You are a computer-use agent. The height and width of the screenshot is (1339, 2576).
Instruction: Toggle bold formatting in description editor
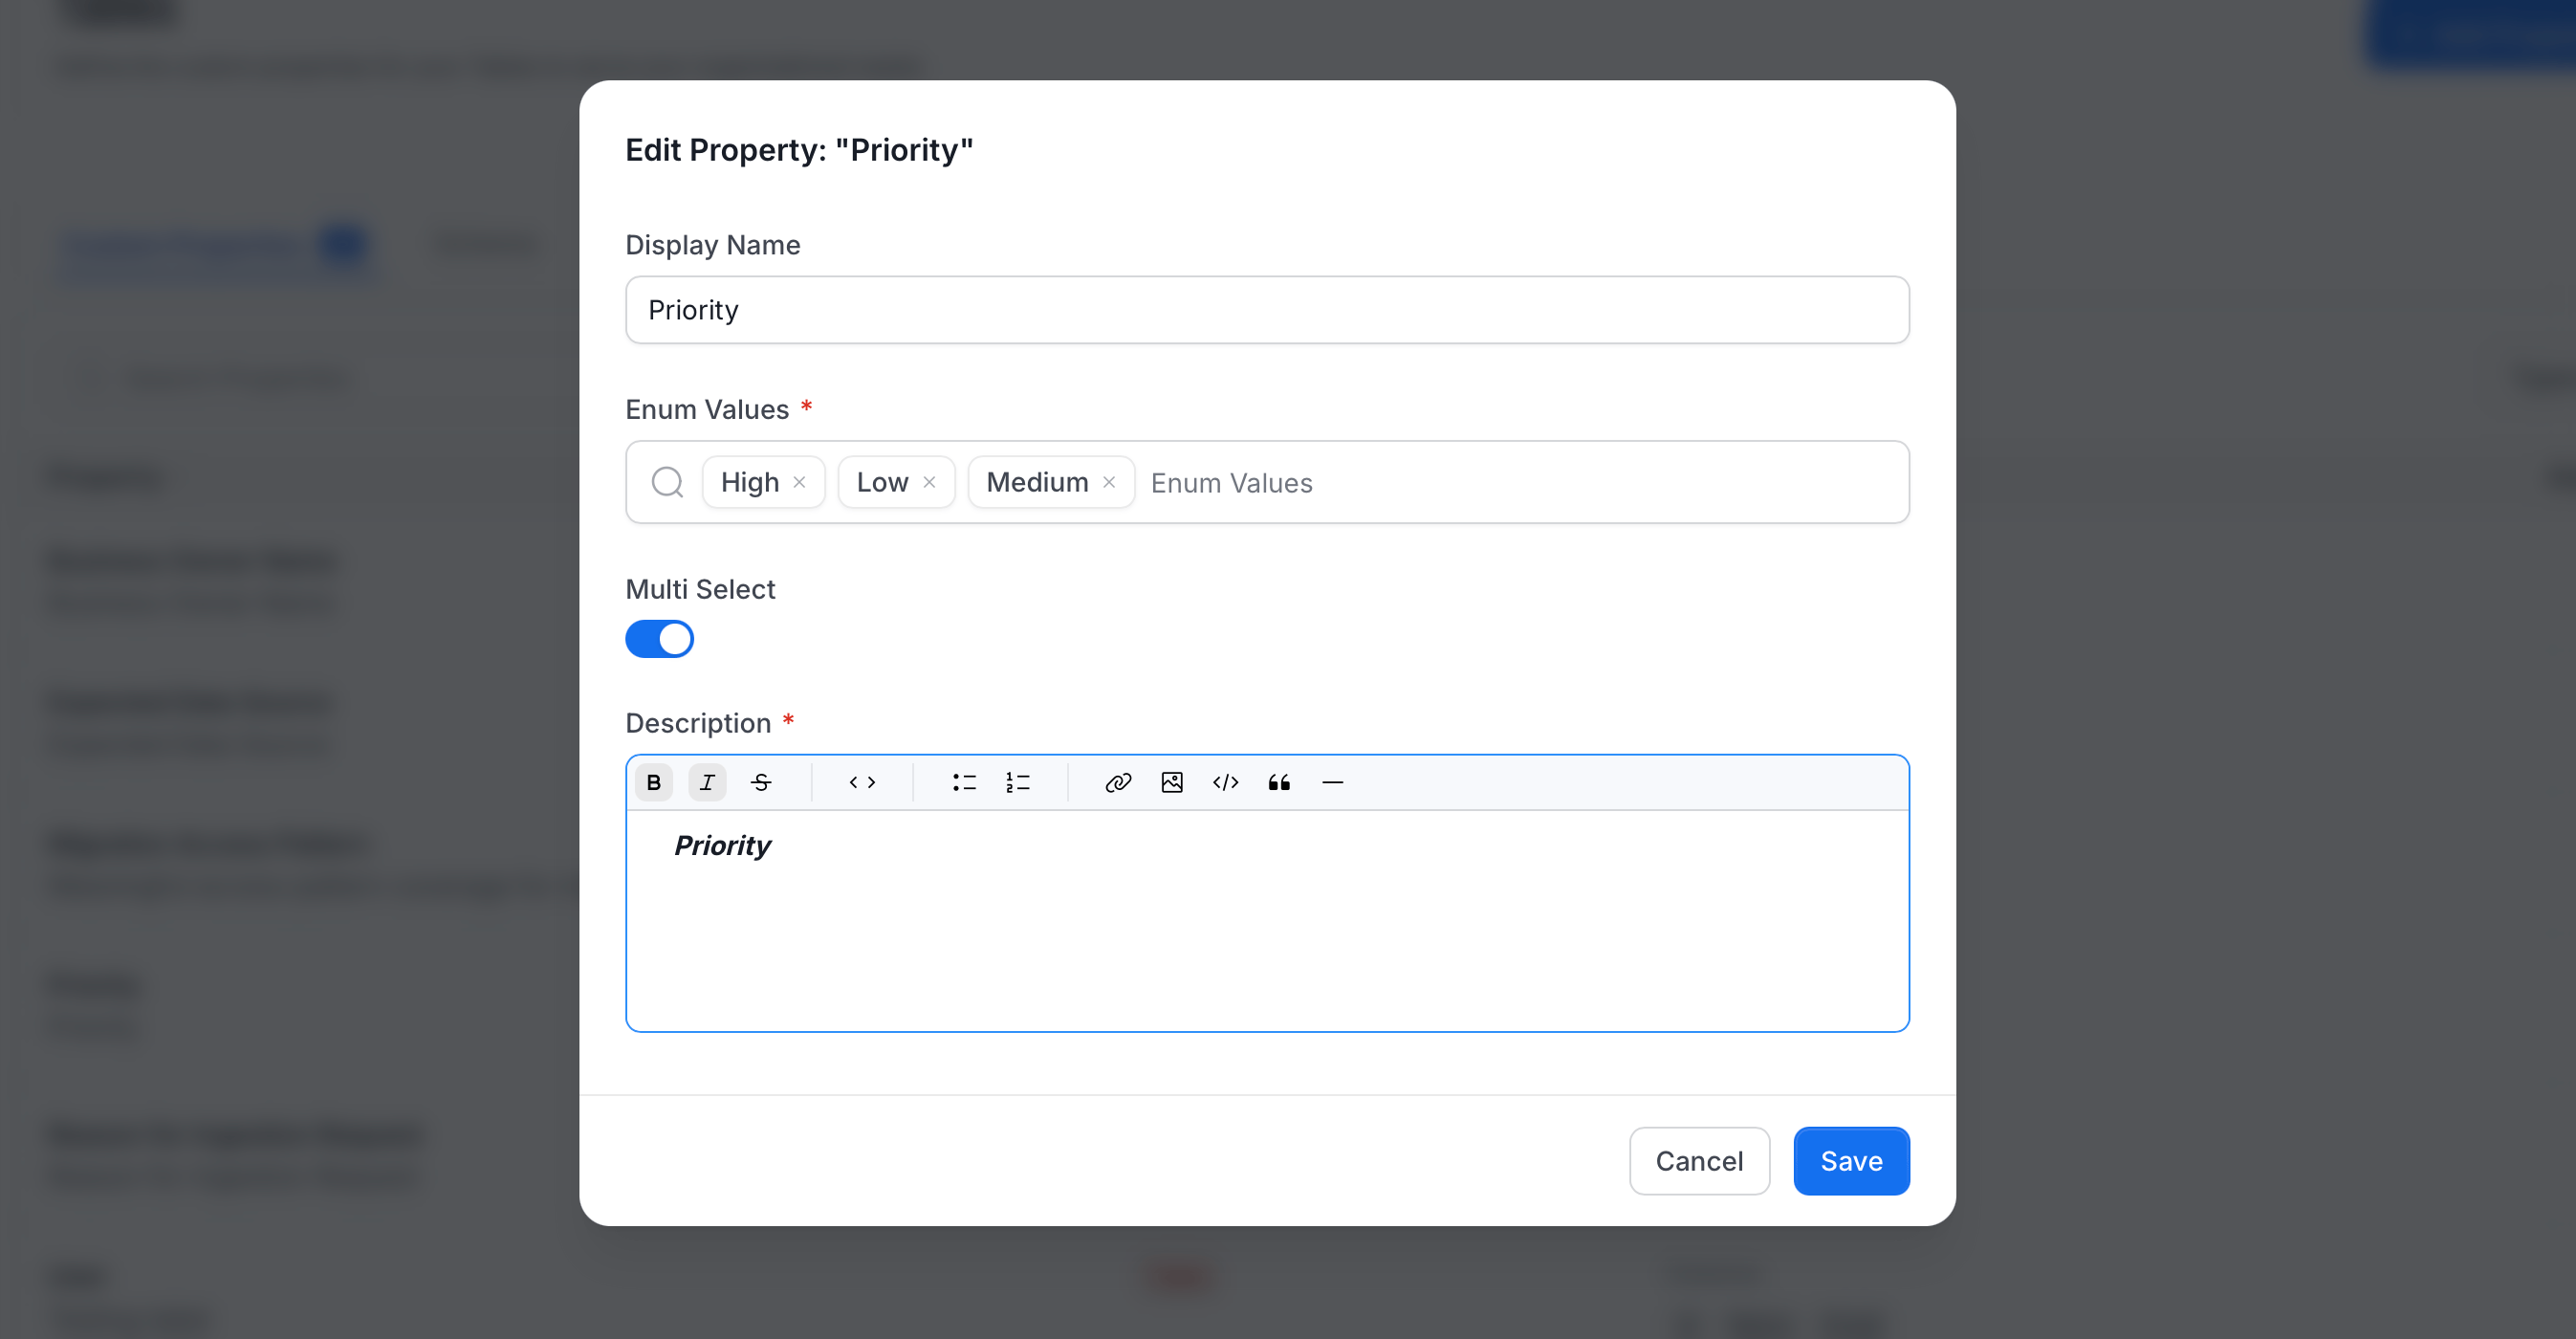[653, 782]
